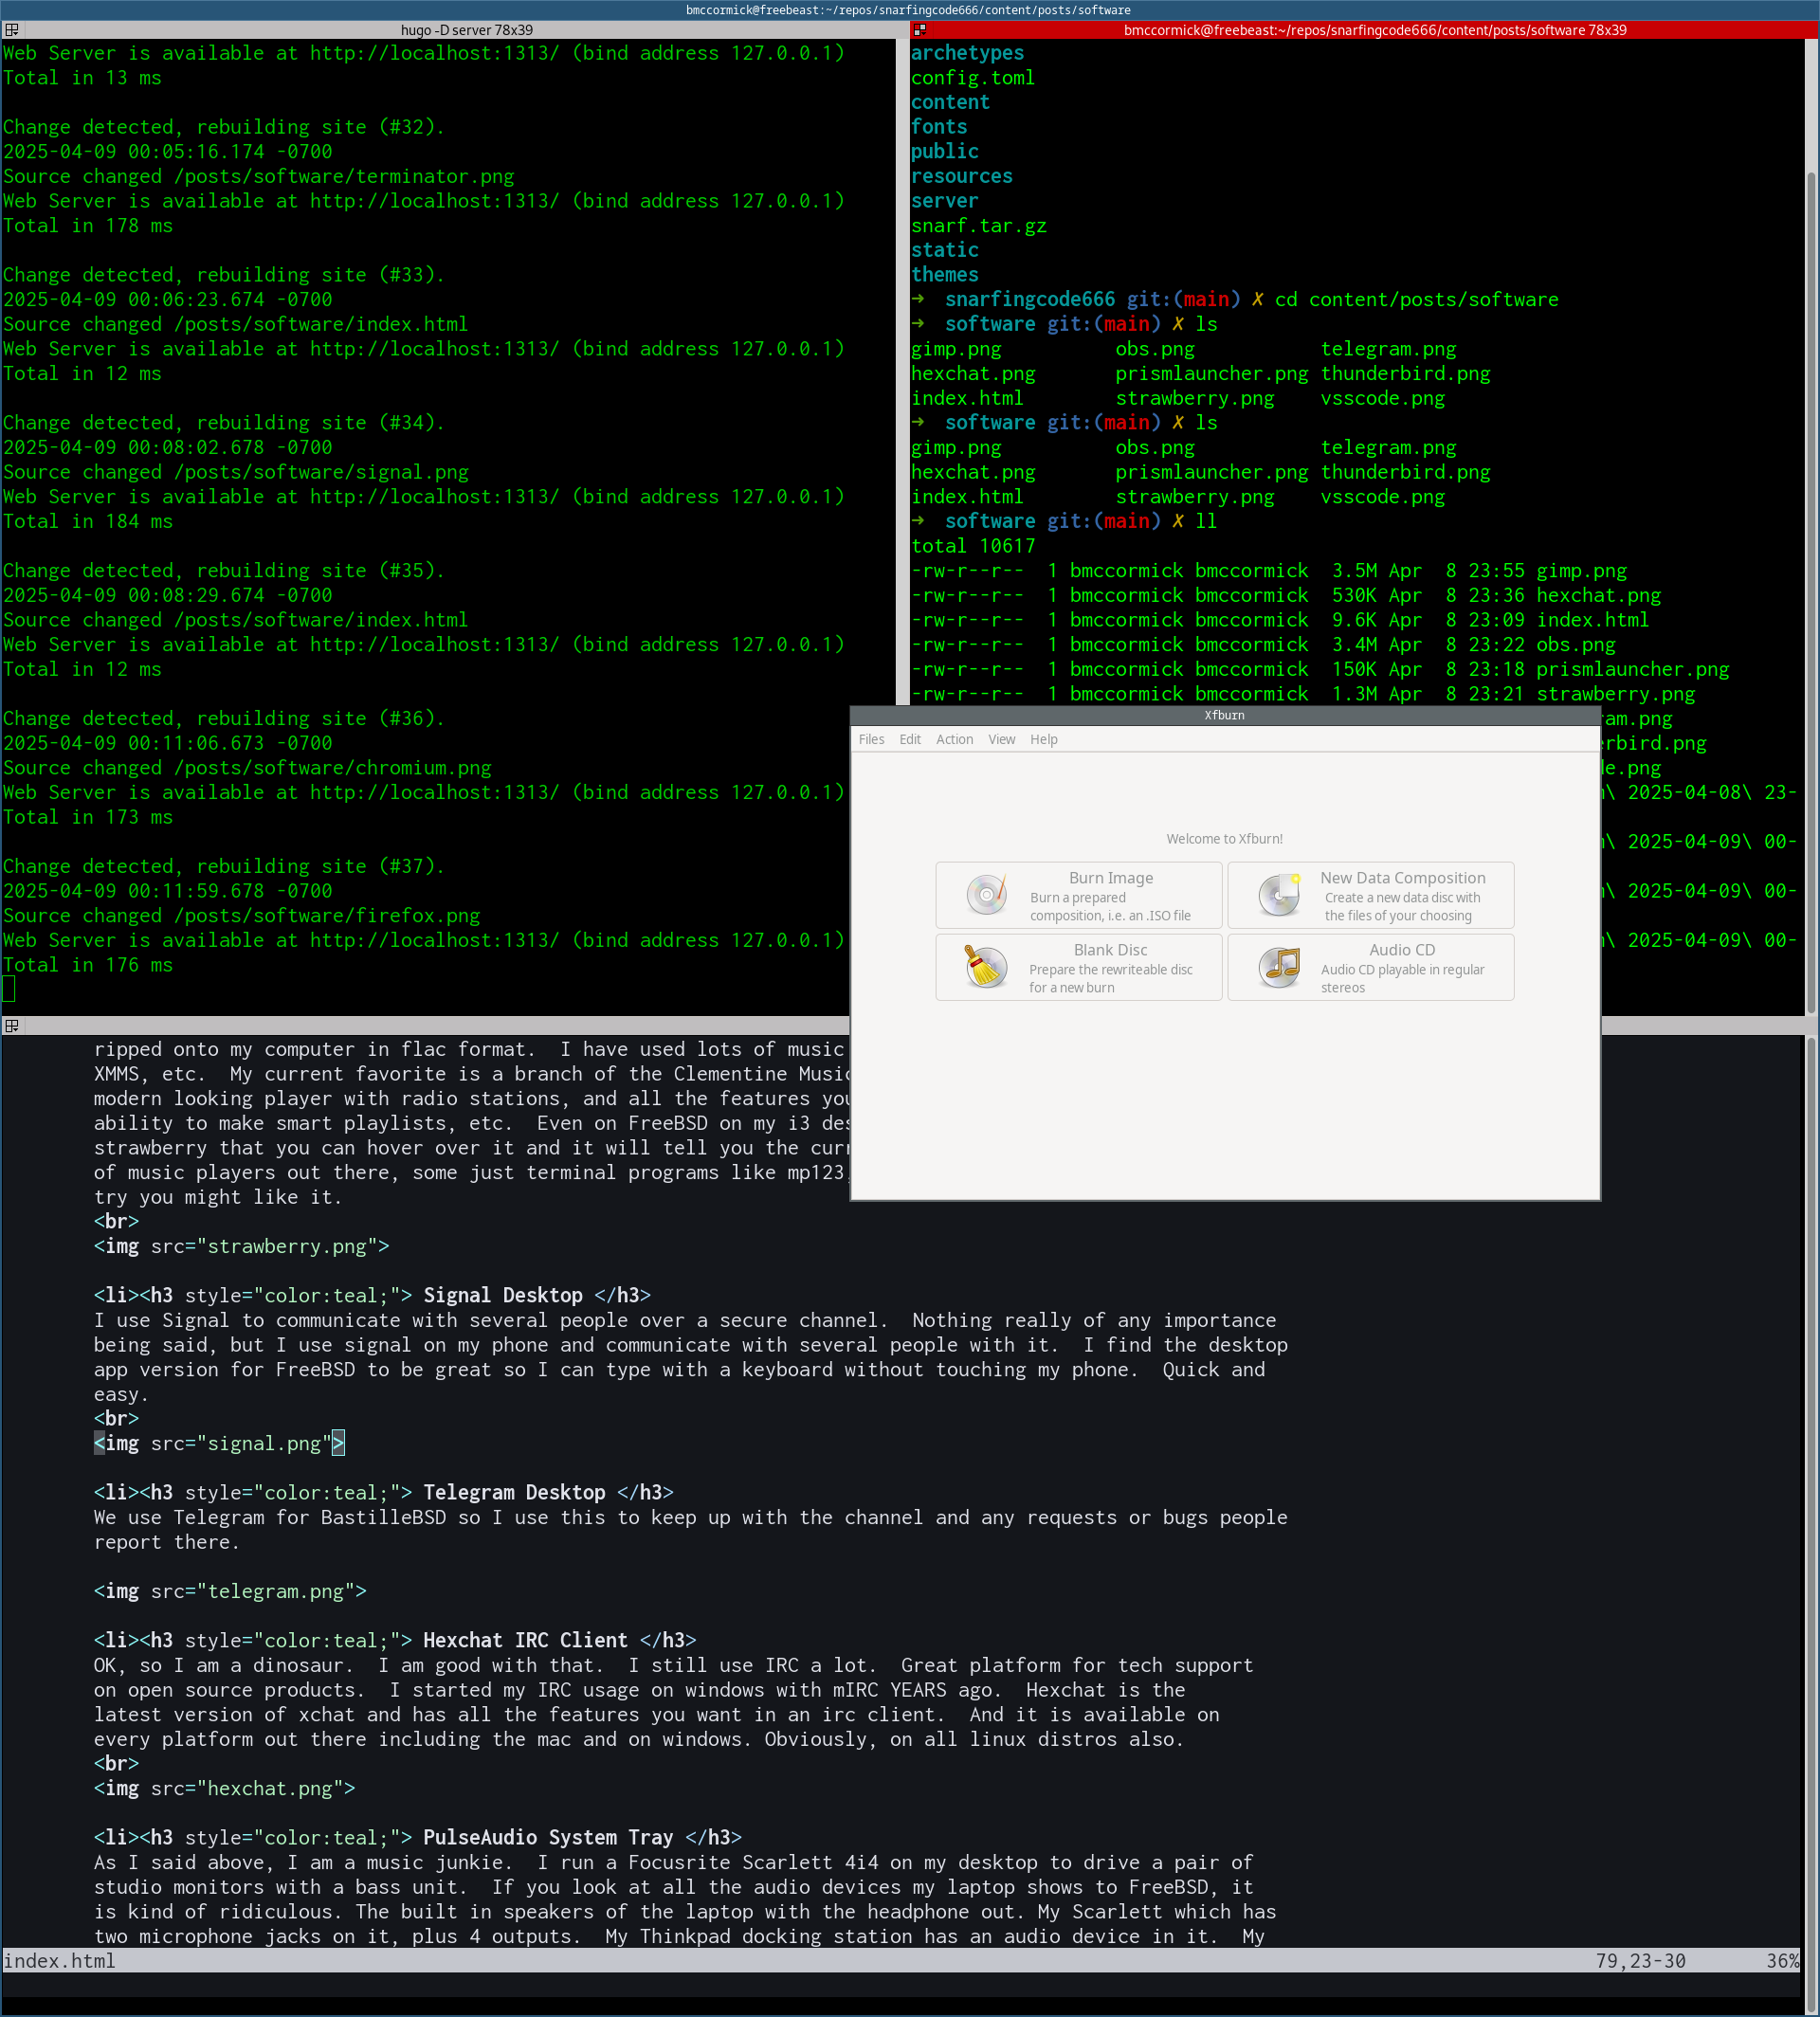Open the Files menu in Xfburn
The height and width of the screenshot is (2017, 1820).
[871, 739]
